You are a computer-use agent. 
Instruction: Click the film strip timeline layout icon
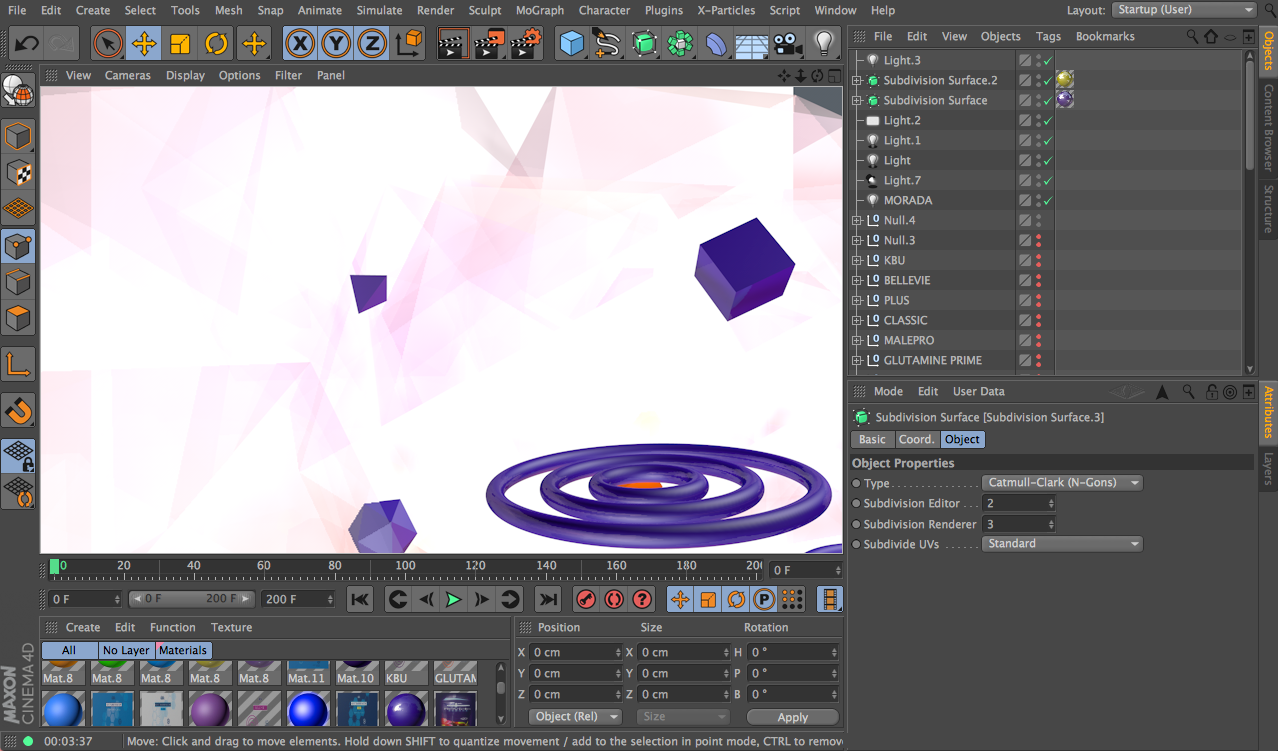coord(830,599)
